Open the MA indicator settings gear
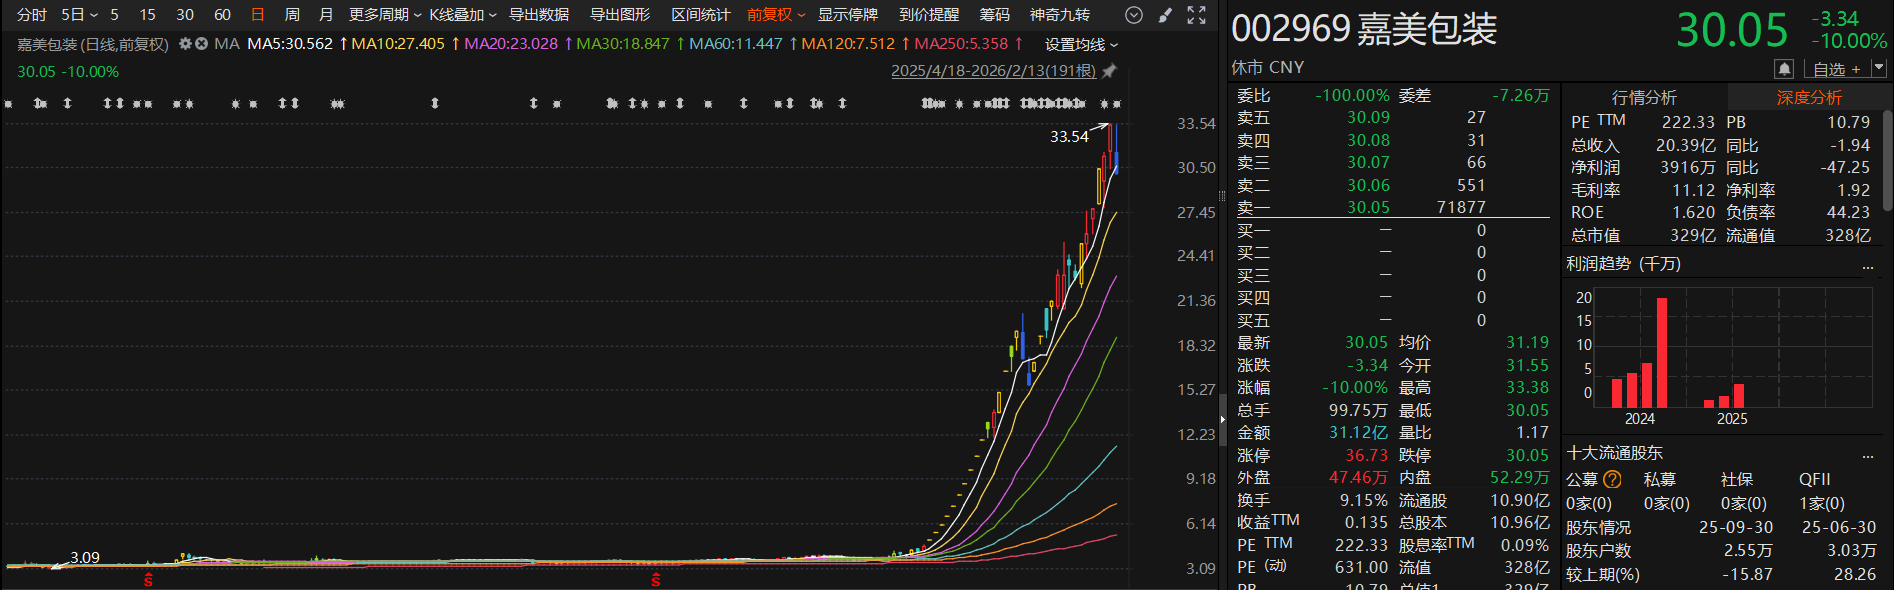The image size is (1894, 590). pos(185,44)
